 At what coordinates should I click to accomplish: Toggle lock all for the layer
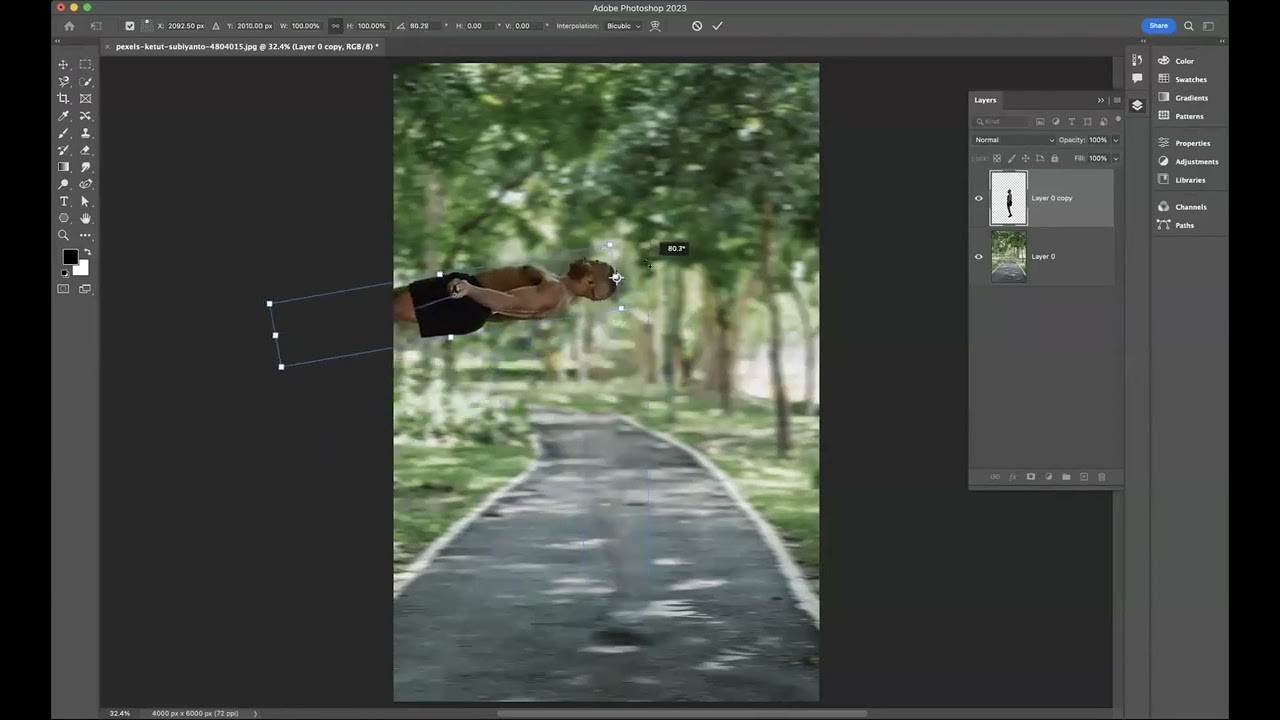pos(1054,158)
